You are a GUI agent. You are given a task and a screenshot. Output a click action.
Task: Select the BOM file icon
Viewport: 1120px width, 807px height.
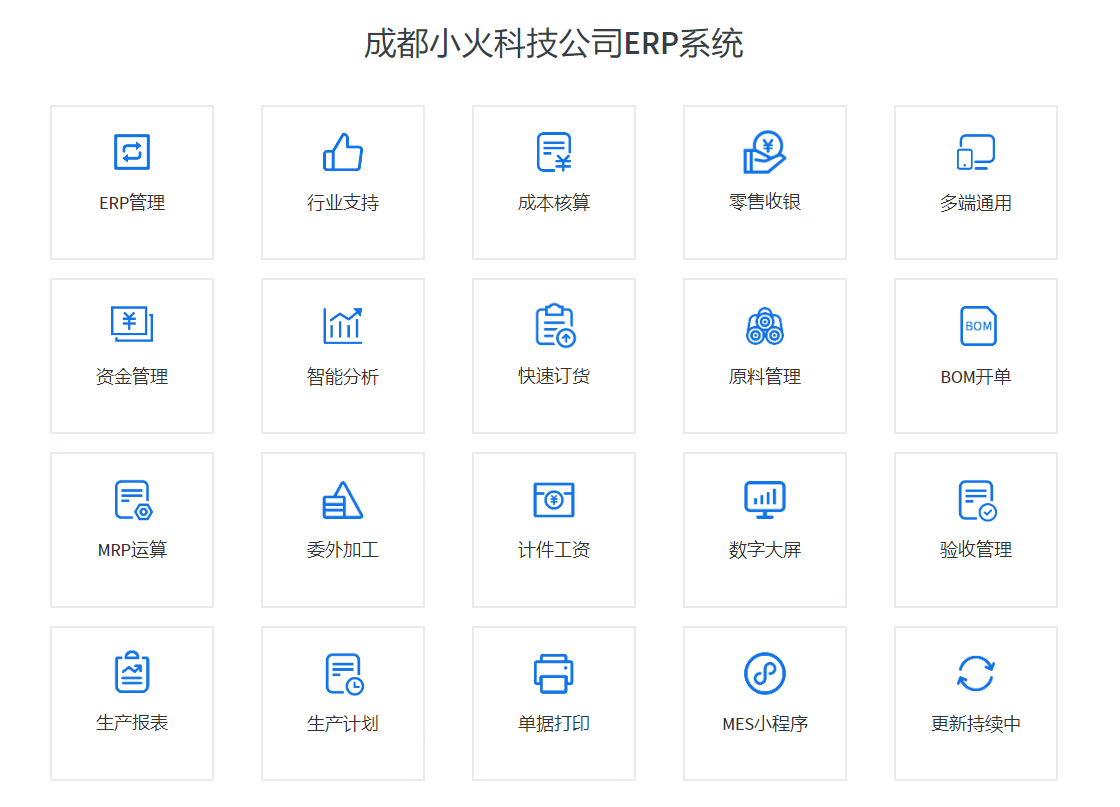(x=977, y=326)
